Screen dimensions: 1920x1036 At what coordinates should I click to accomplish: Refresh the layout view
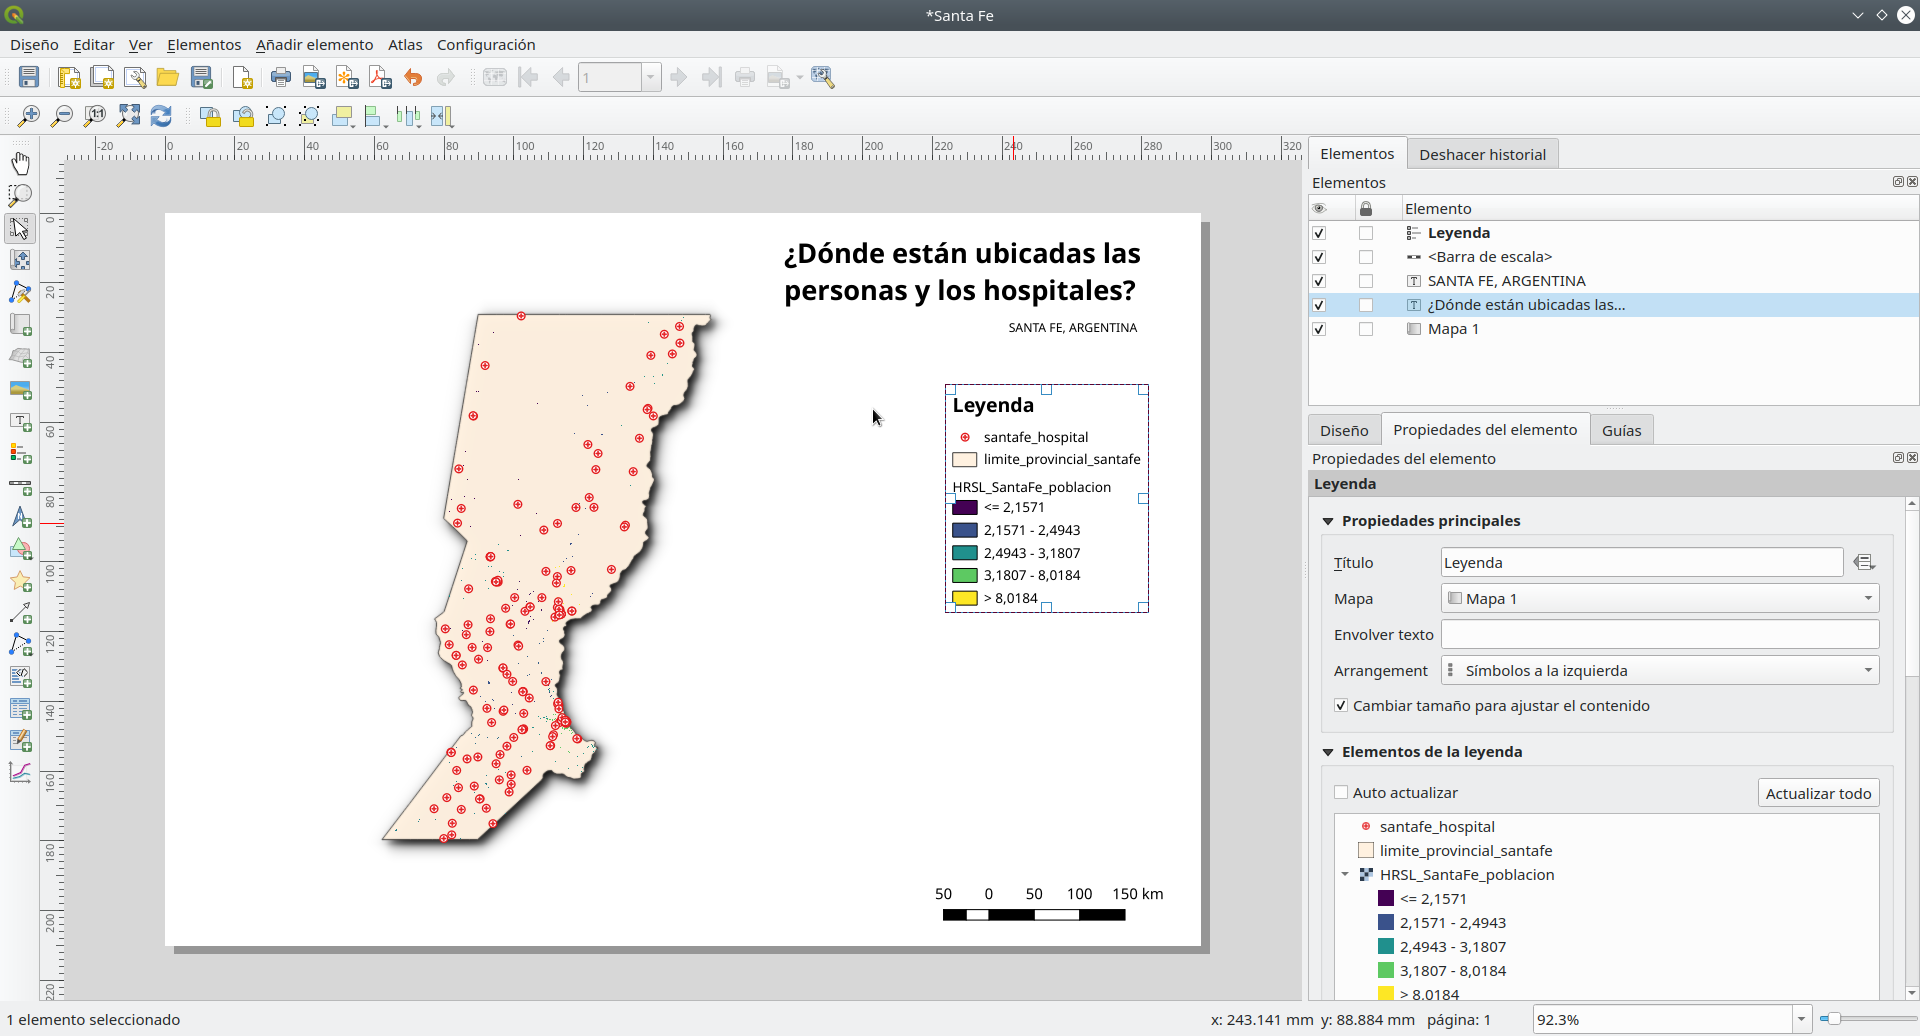coord(161,116)
